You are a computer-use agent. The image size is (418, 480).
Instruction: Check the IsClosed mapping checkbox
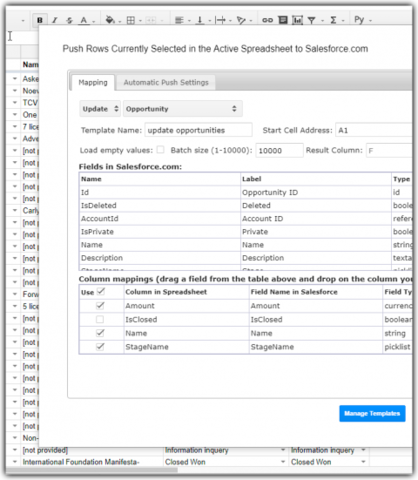[x=100, y=319]
